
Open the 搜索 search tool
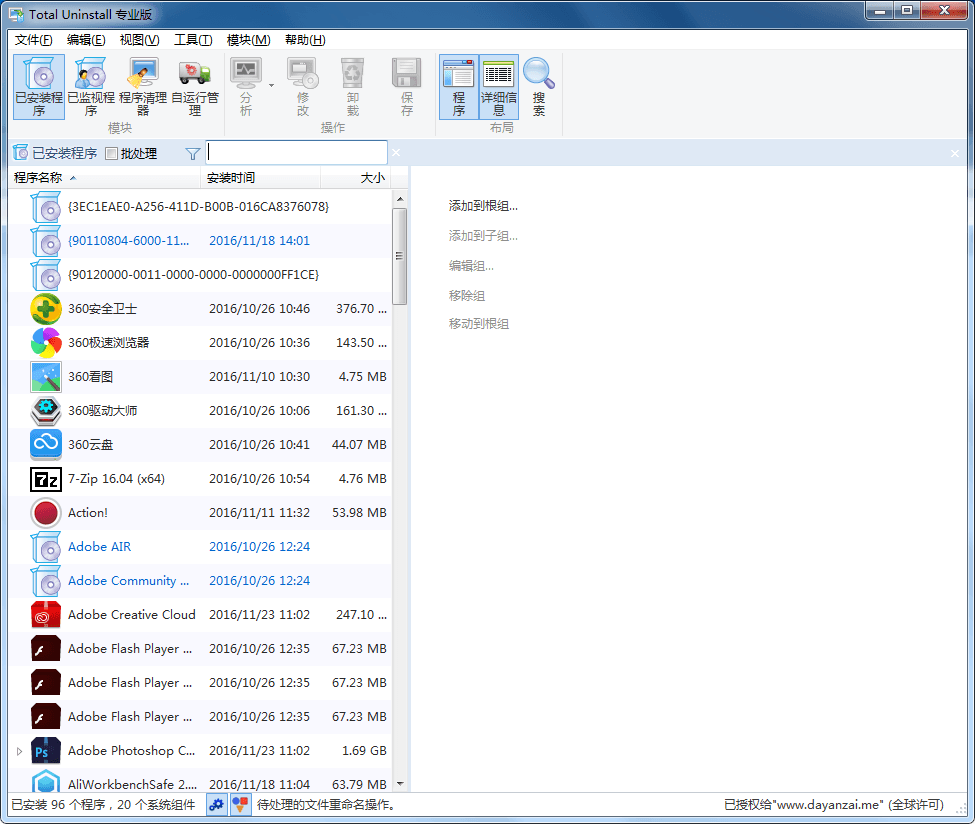(x=539, y=87)
